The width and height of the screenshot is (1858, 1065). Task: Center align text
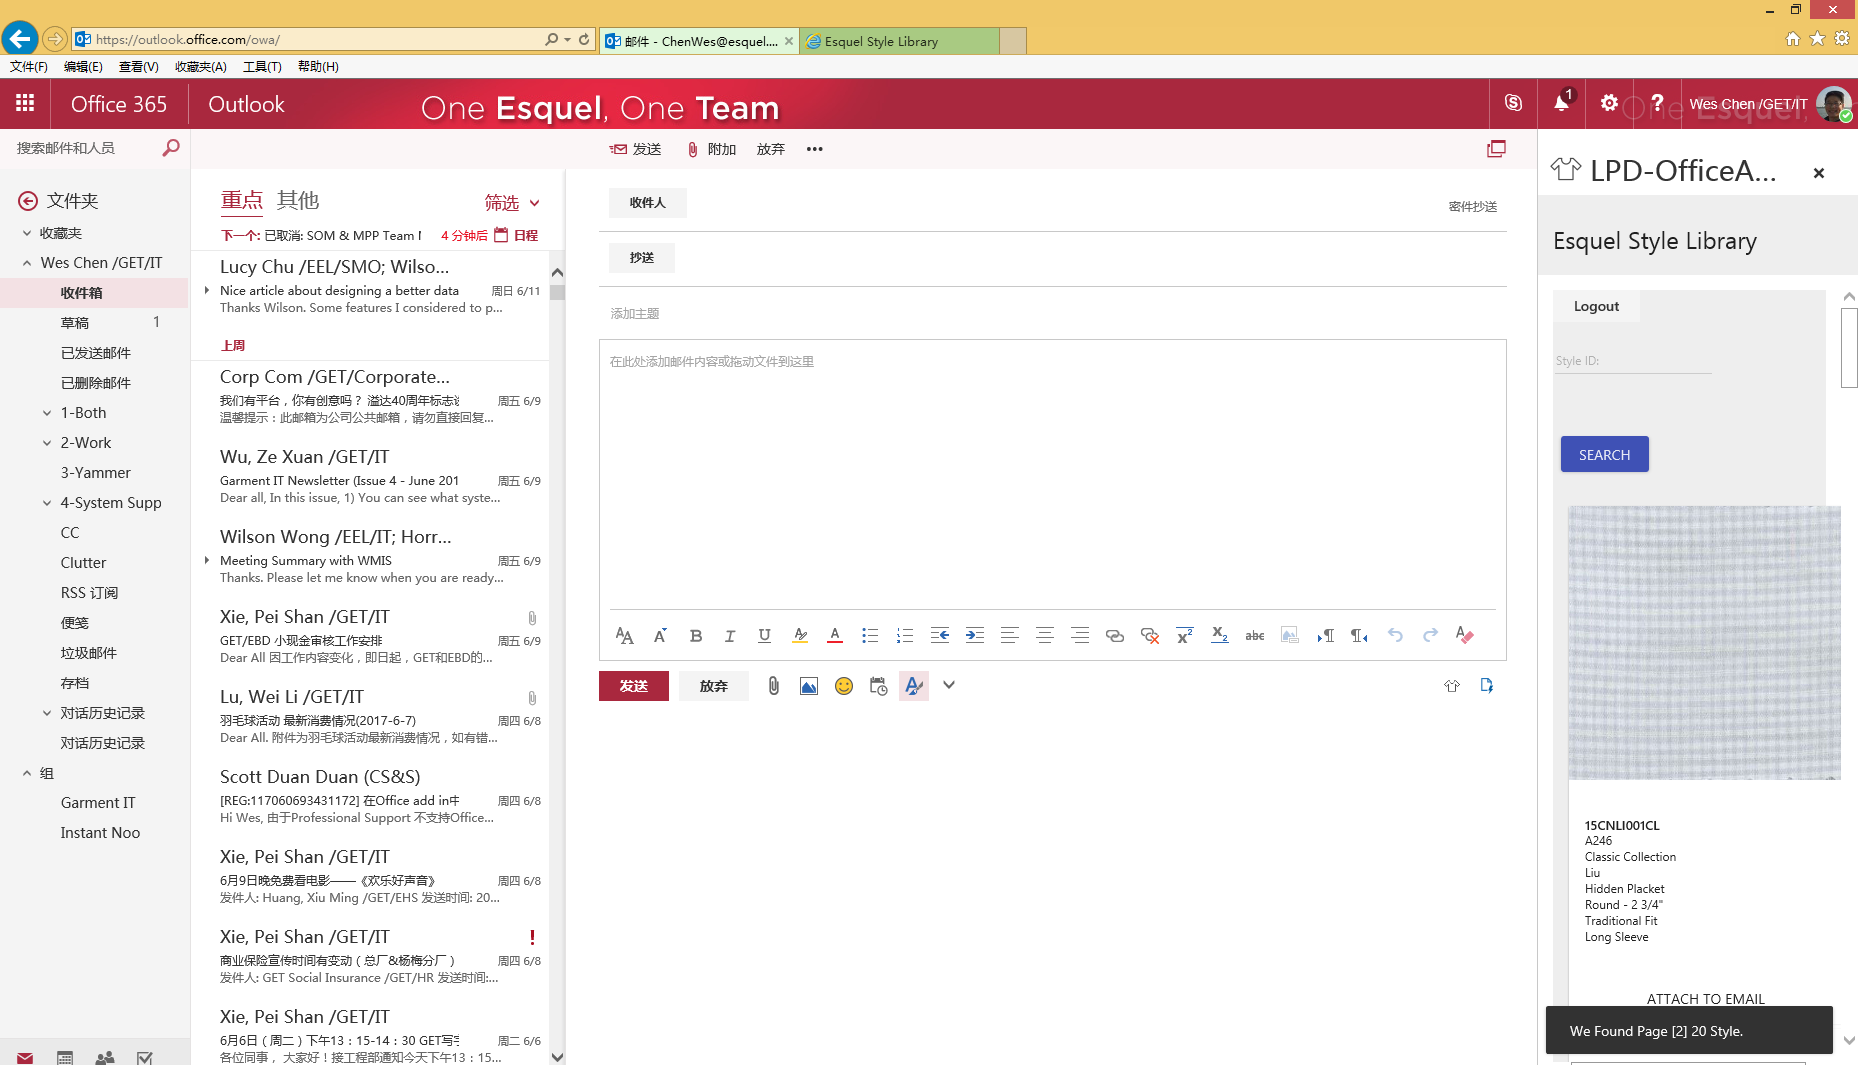point(1045,636)
